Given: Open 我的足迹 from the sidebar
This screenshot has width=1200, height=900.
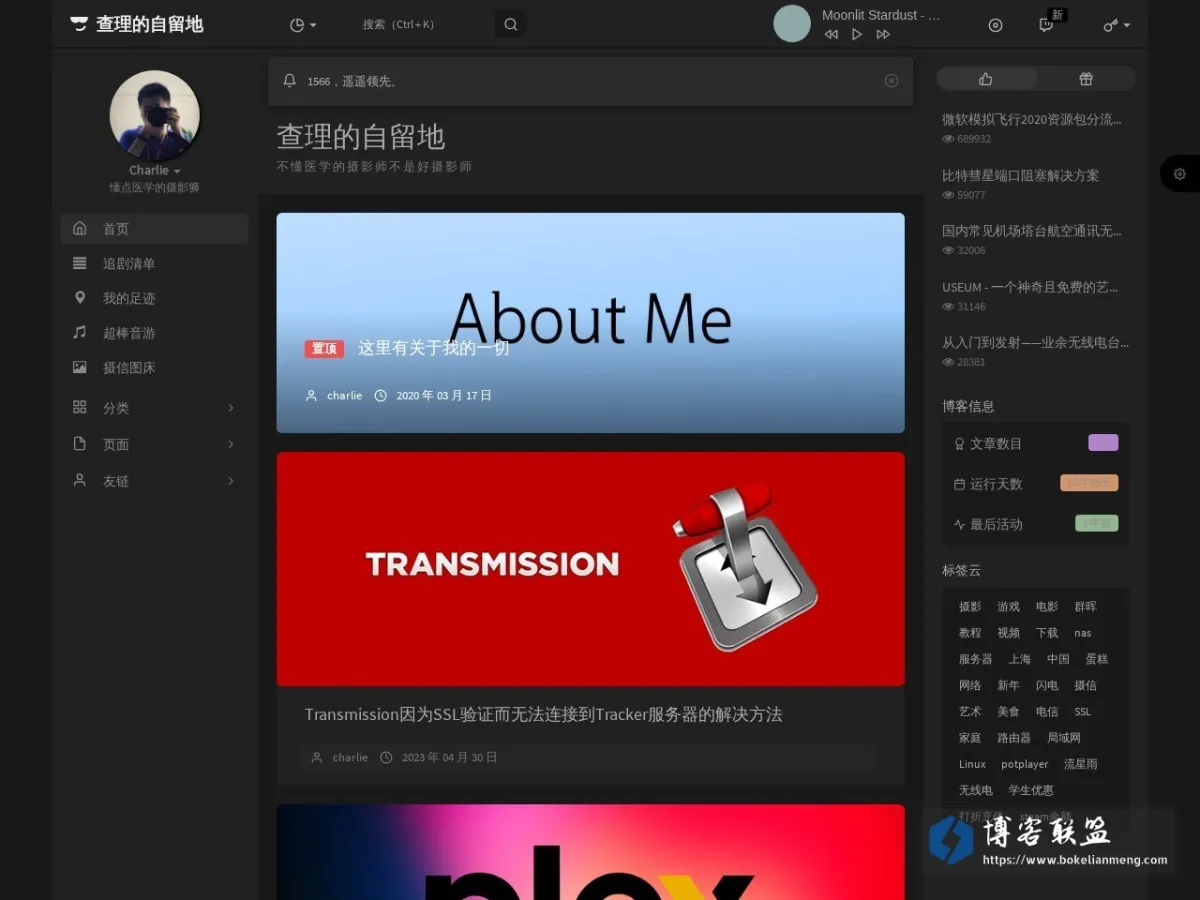Looking at the screenshot, I should (155, 299).
